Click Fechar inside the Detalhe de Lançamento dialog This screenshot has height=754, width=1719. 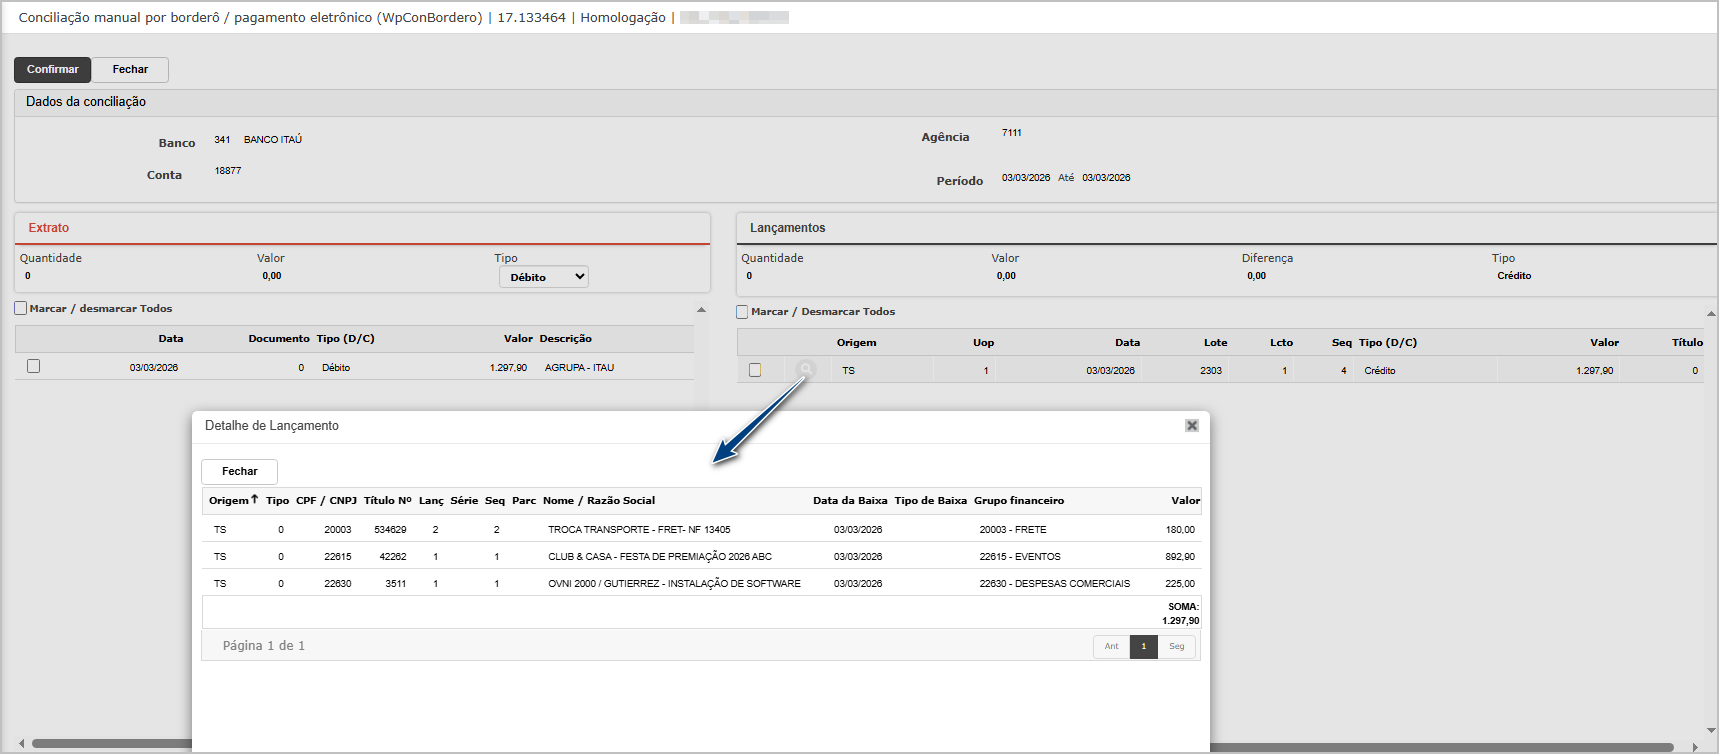point(239,471)
